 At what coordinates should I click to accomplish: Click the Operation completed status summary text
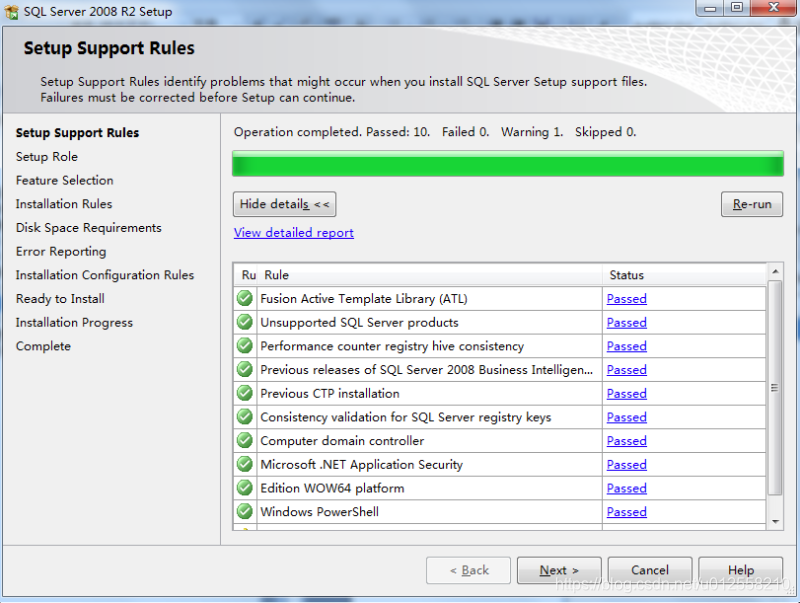click(435, 132)
